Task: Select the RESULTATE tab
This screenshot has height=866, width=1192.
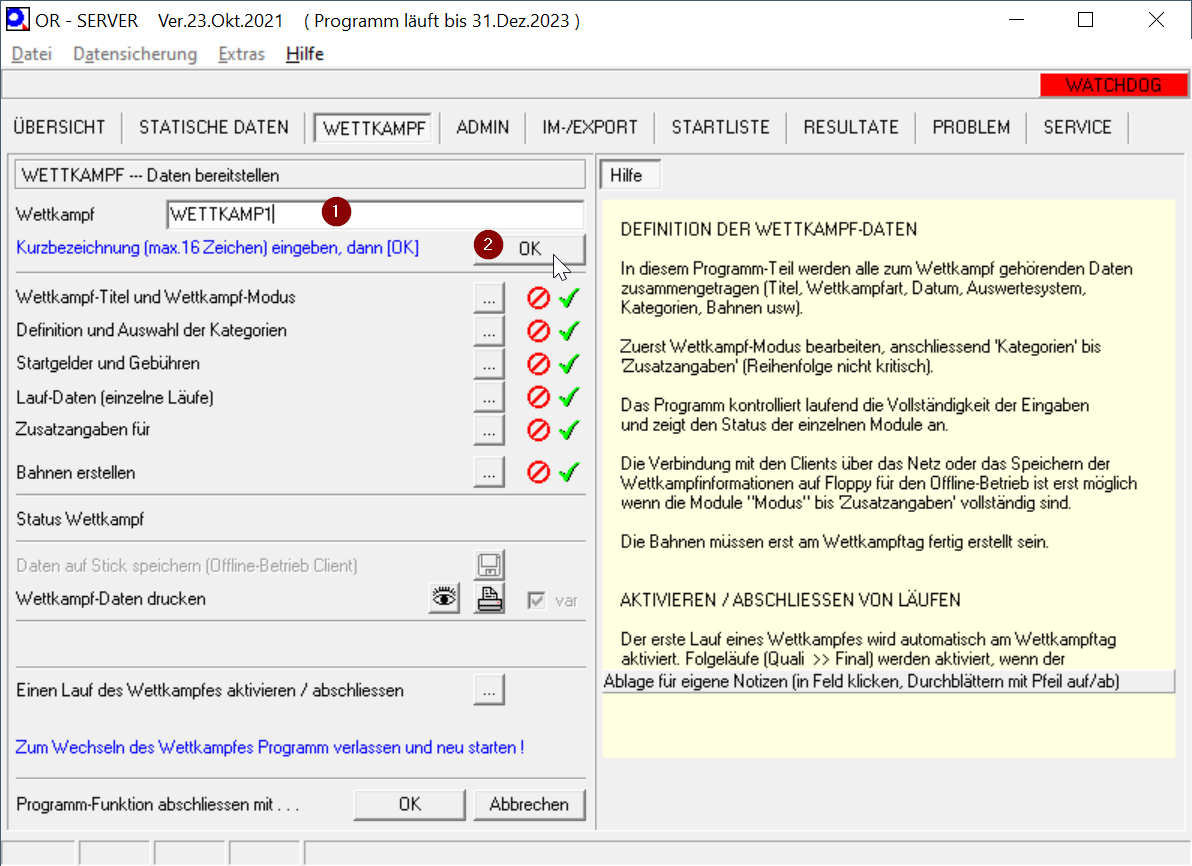Action: 851,127
